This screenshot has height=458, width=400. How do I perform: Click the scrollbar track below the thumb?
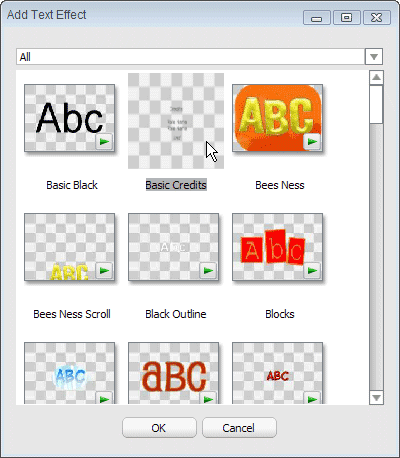[x=376, y=257]
